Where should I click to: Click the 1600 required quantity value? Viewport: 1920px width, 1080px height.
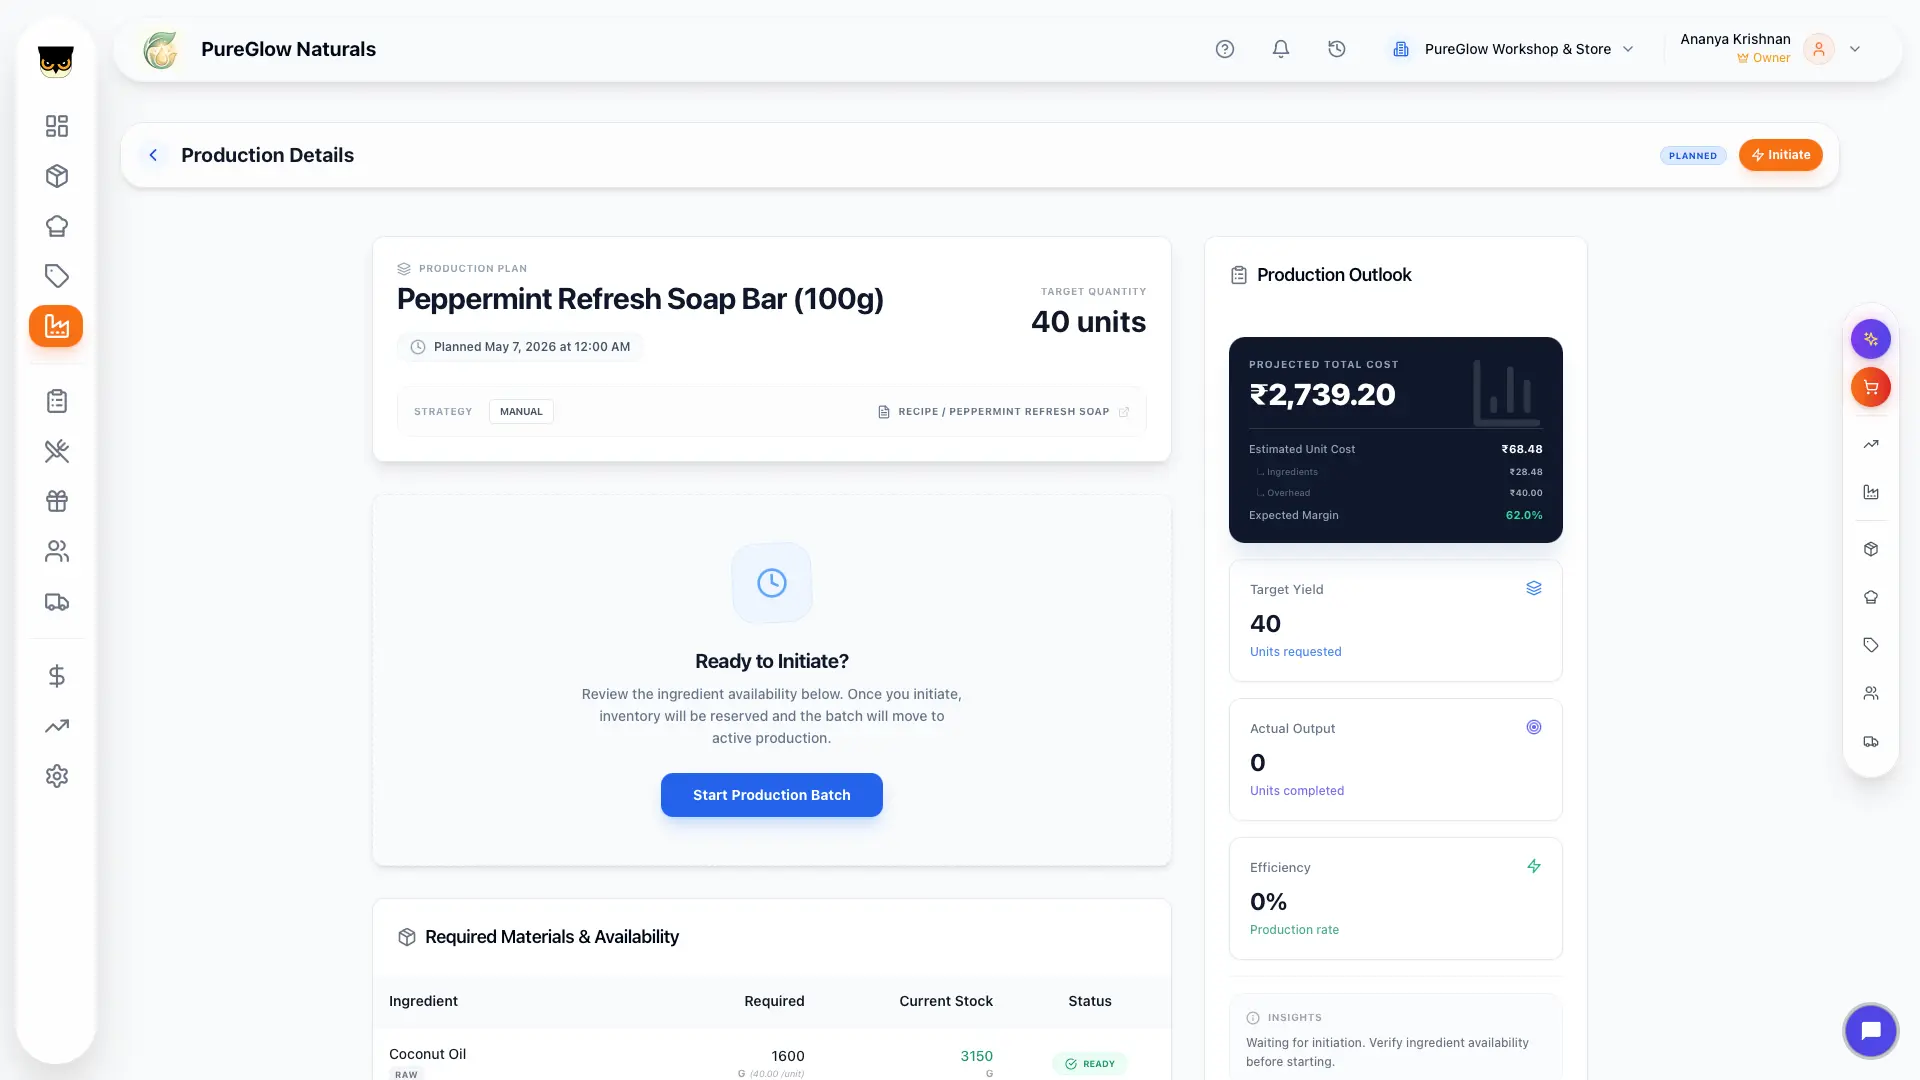click(788, 1056)
